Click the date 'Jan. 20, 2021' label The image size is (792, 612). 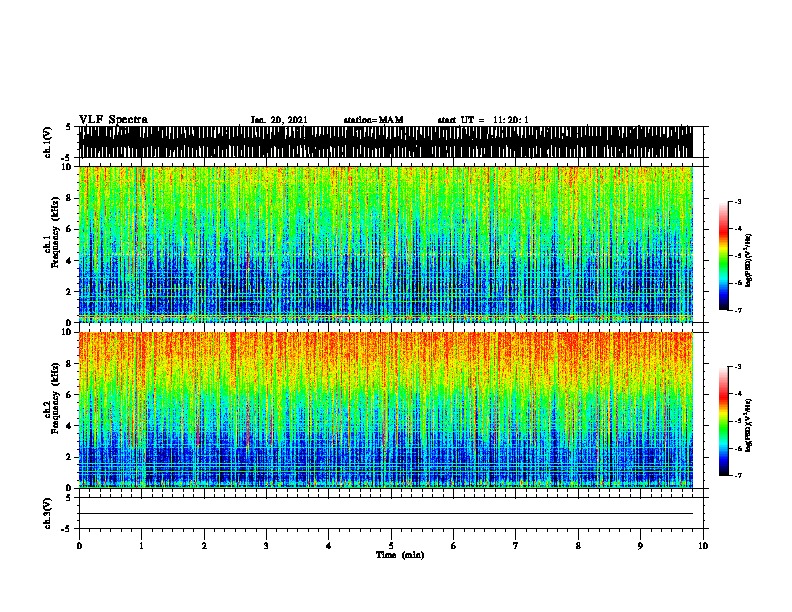(279, 120)
